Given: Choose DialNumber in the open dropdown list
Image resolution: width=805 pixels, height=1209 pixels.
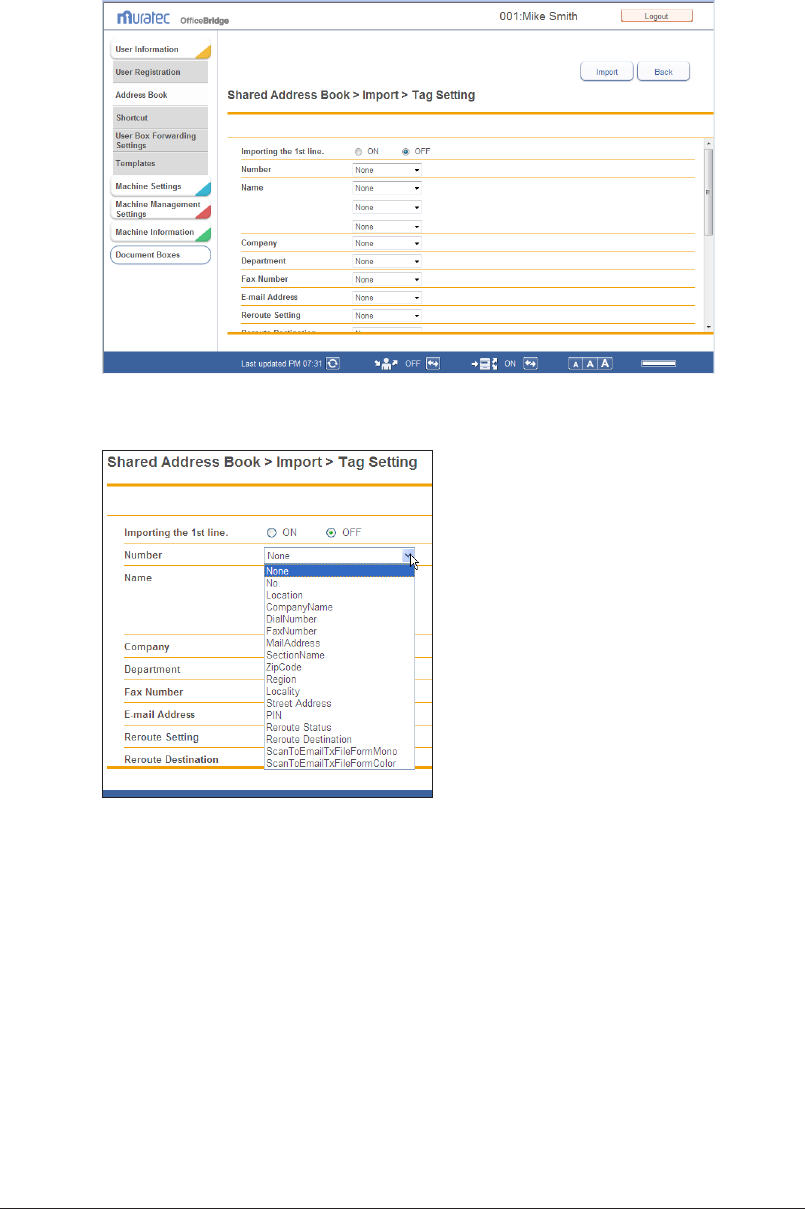Looking at the screenshot, I should pyautogui.click(x=339, y=619).
